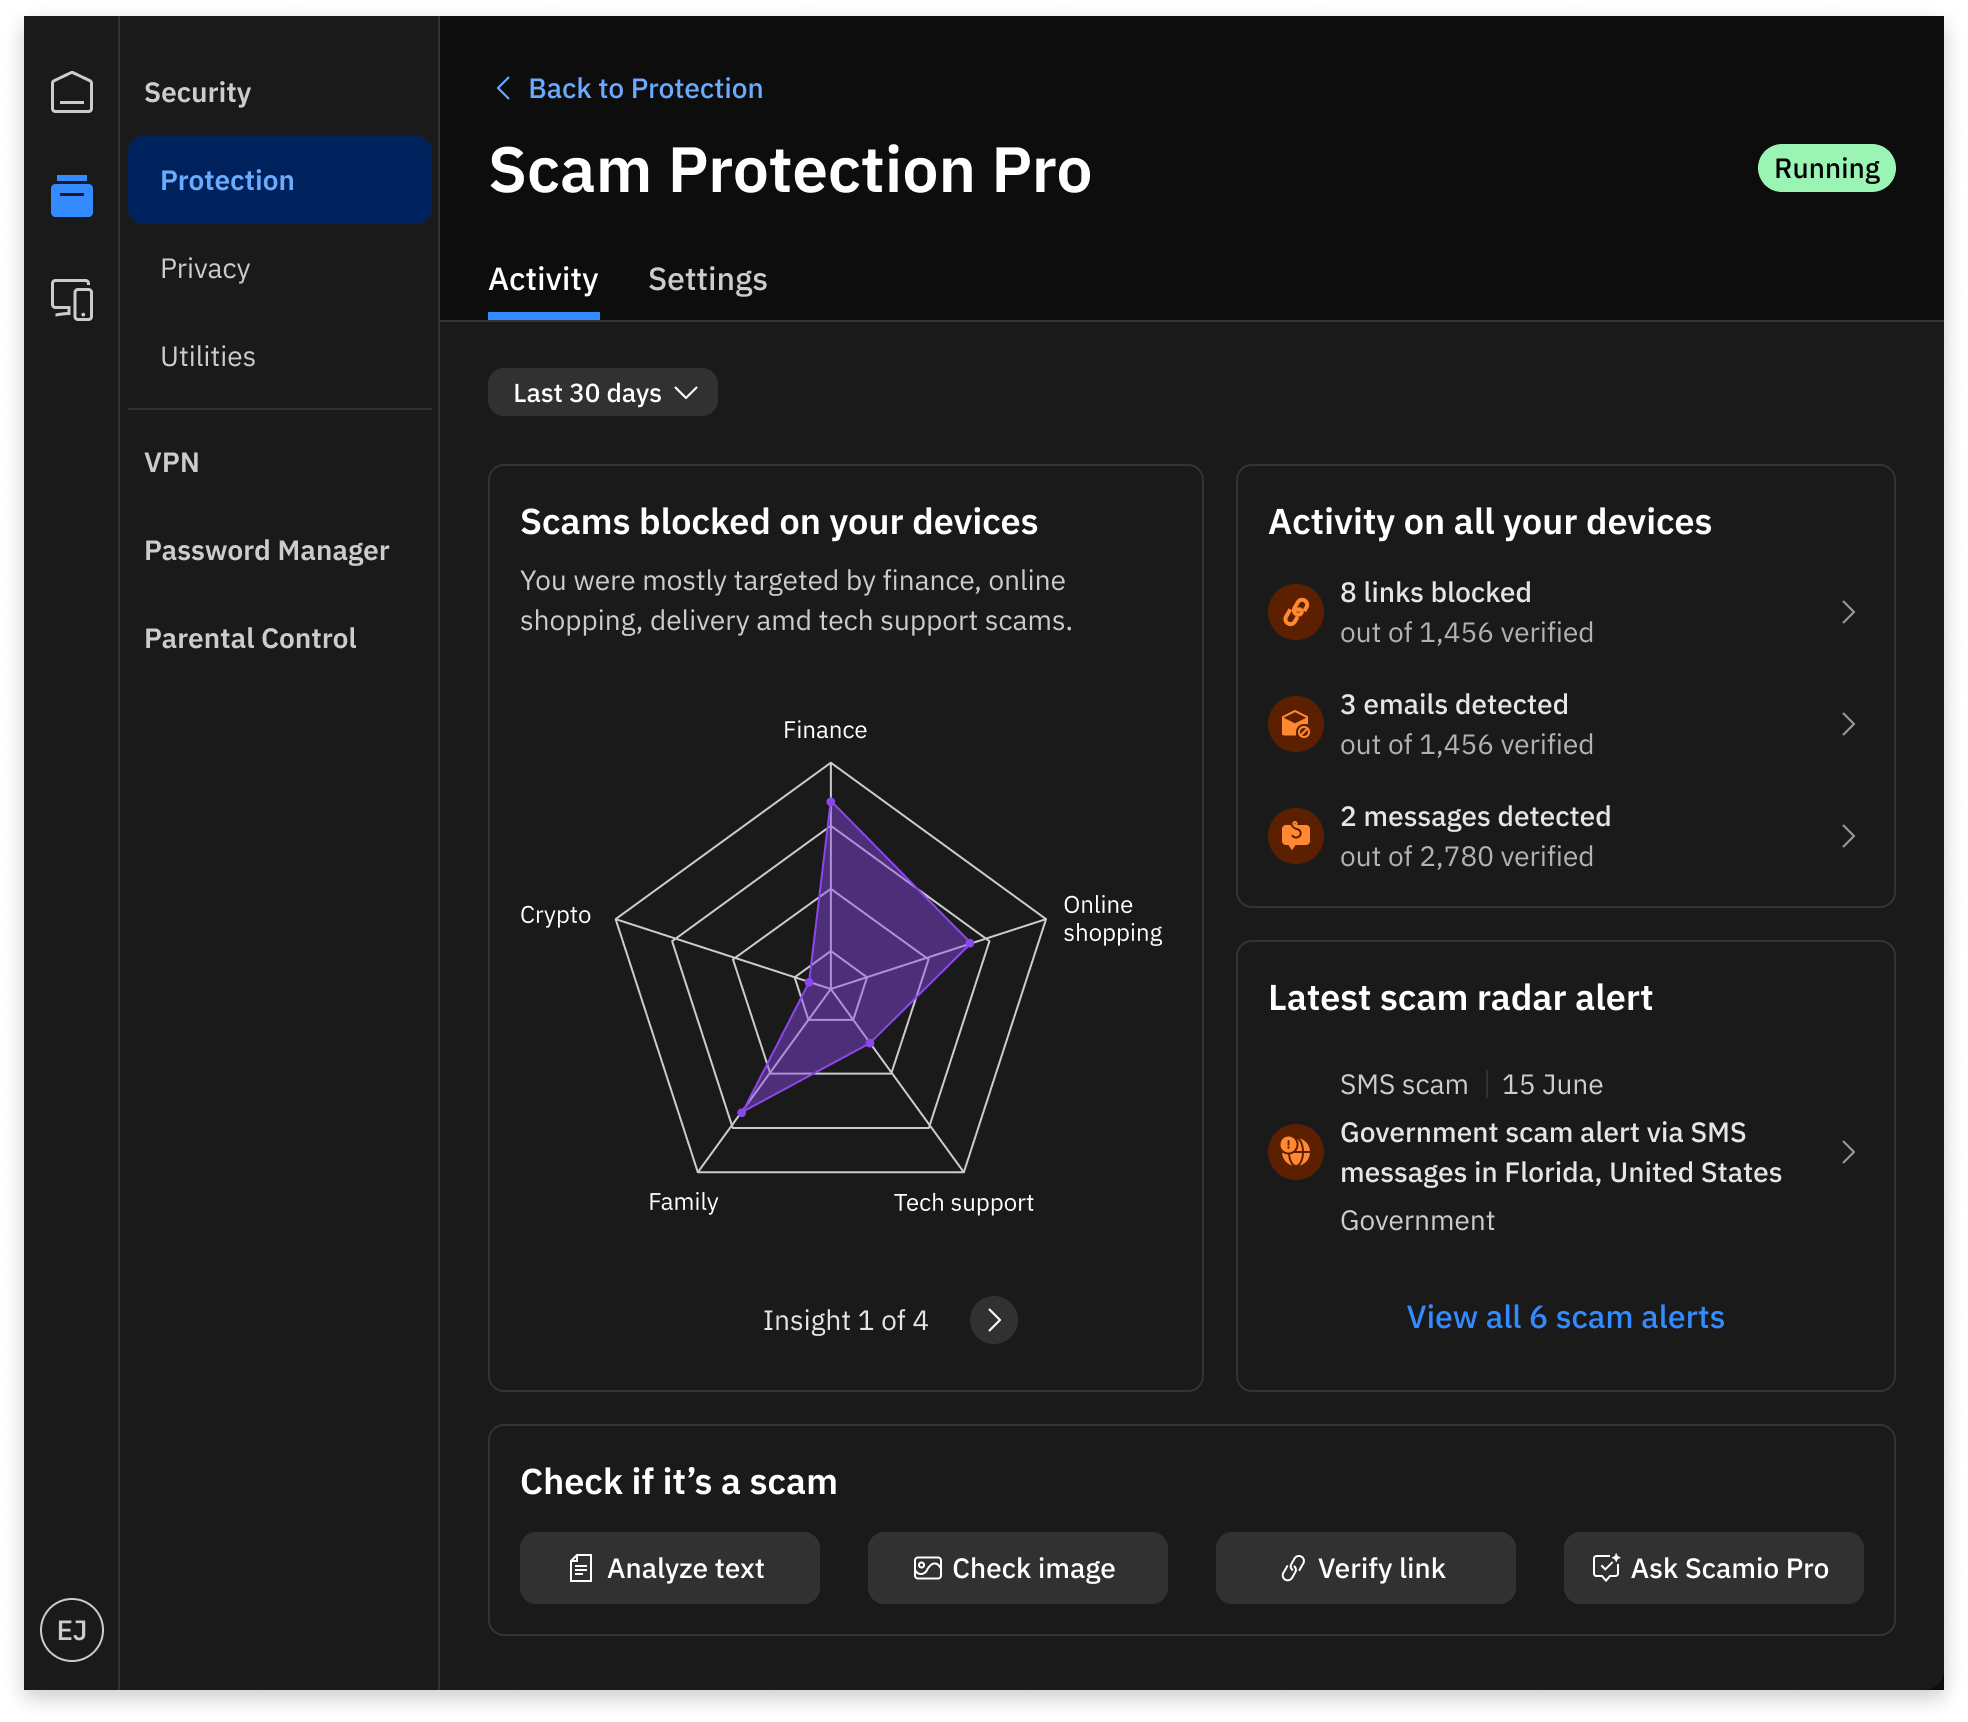This screenshot has height=1722, width=1968.
Task: Click the Verify link button
Action: pyautogui.click(x=1366, y=1568)
